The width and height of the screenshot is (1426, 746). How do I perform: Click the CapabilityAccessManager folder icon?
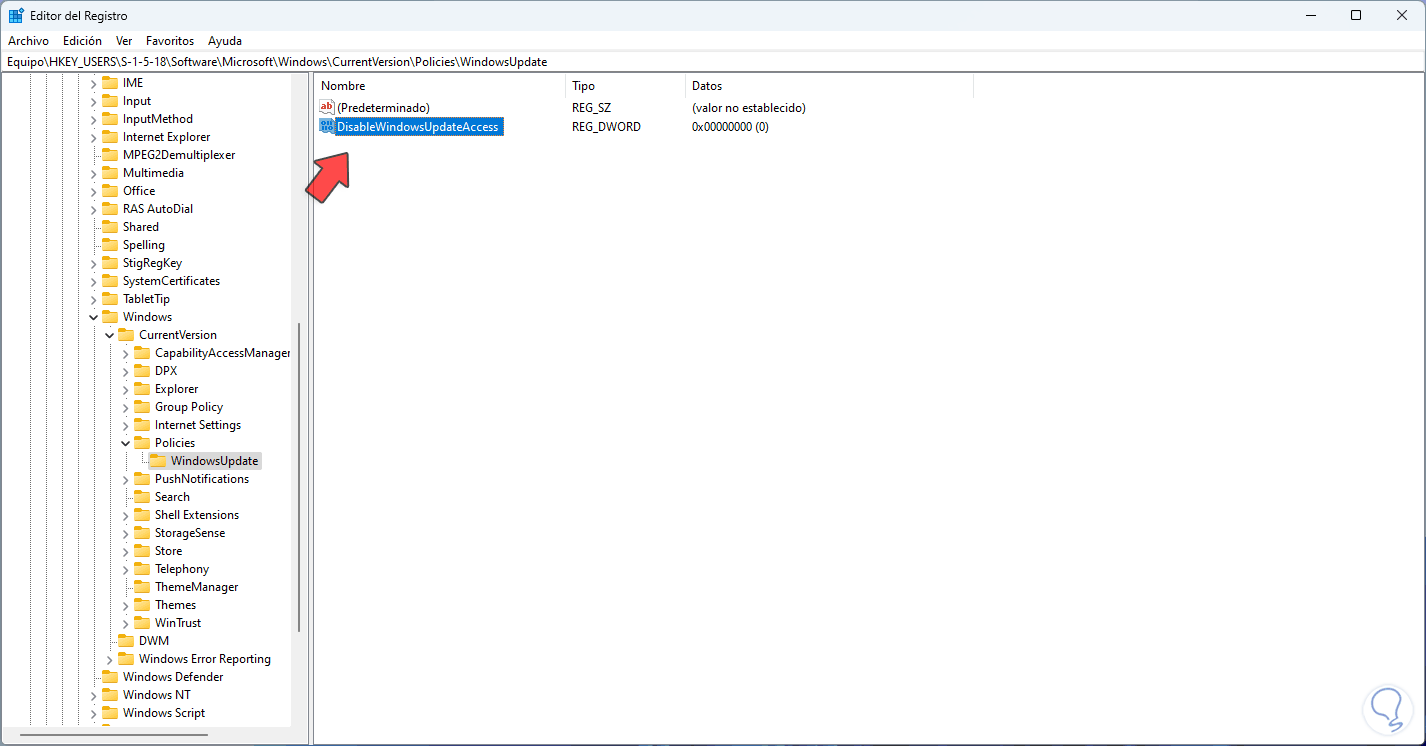click(142, 353)
